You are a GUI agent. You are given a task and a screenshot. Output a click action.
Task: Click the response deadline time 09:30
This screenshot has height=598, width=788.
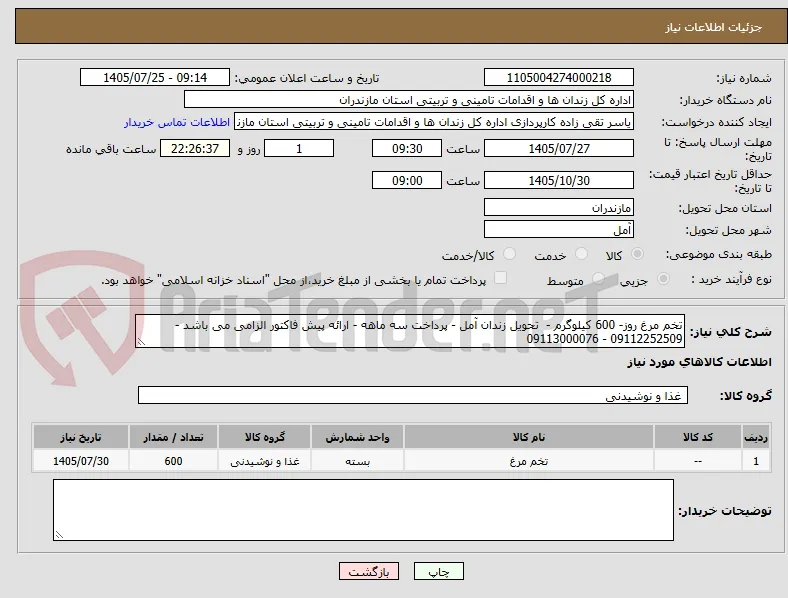(407, 149)
